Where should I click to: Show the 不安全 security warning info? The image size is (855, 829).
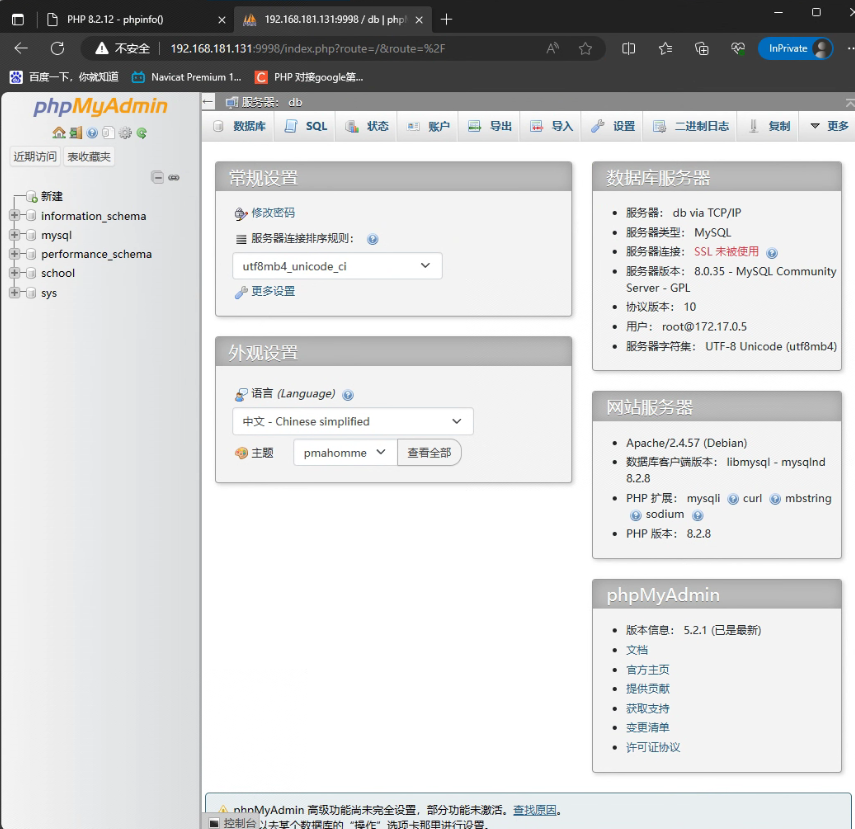pyautogui.click(x=122, y=49)
